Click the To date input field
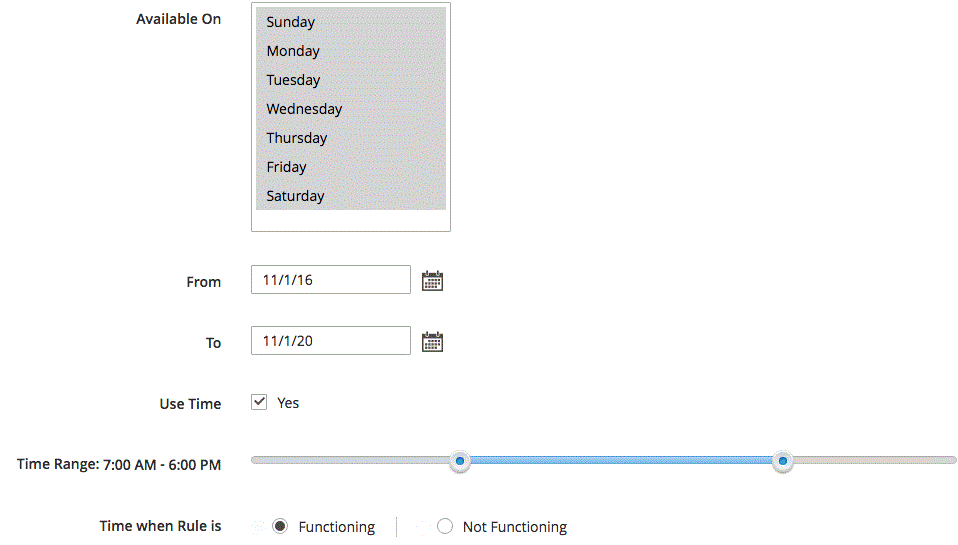Screen dimensions: 958x545 (x=331, y=340)
